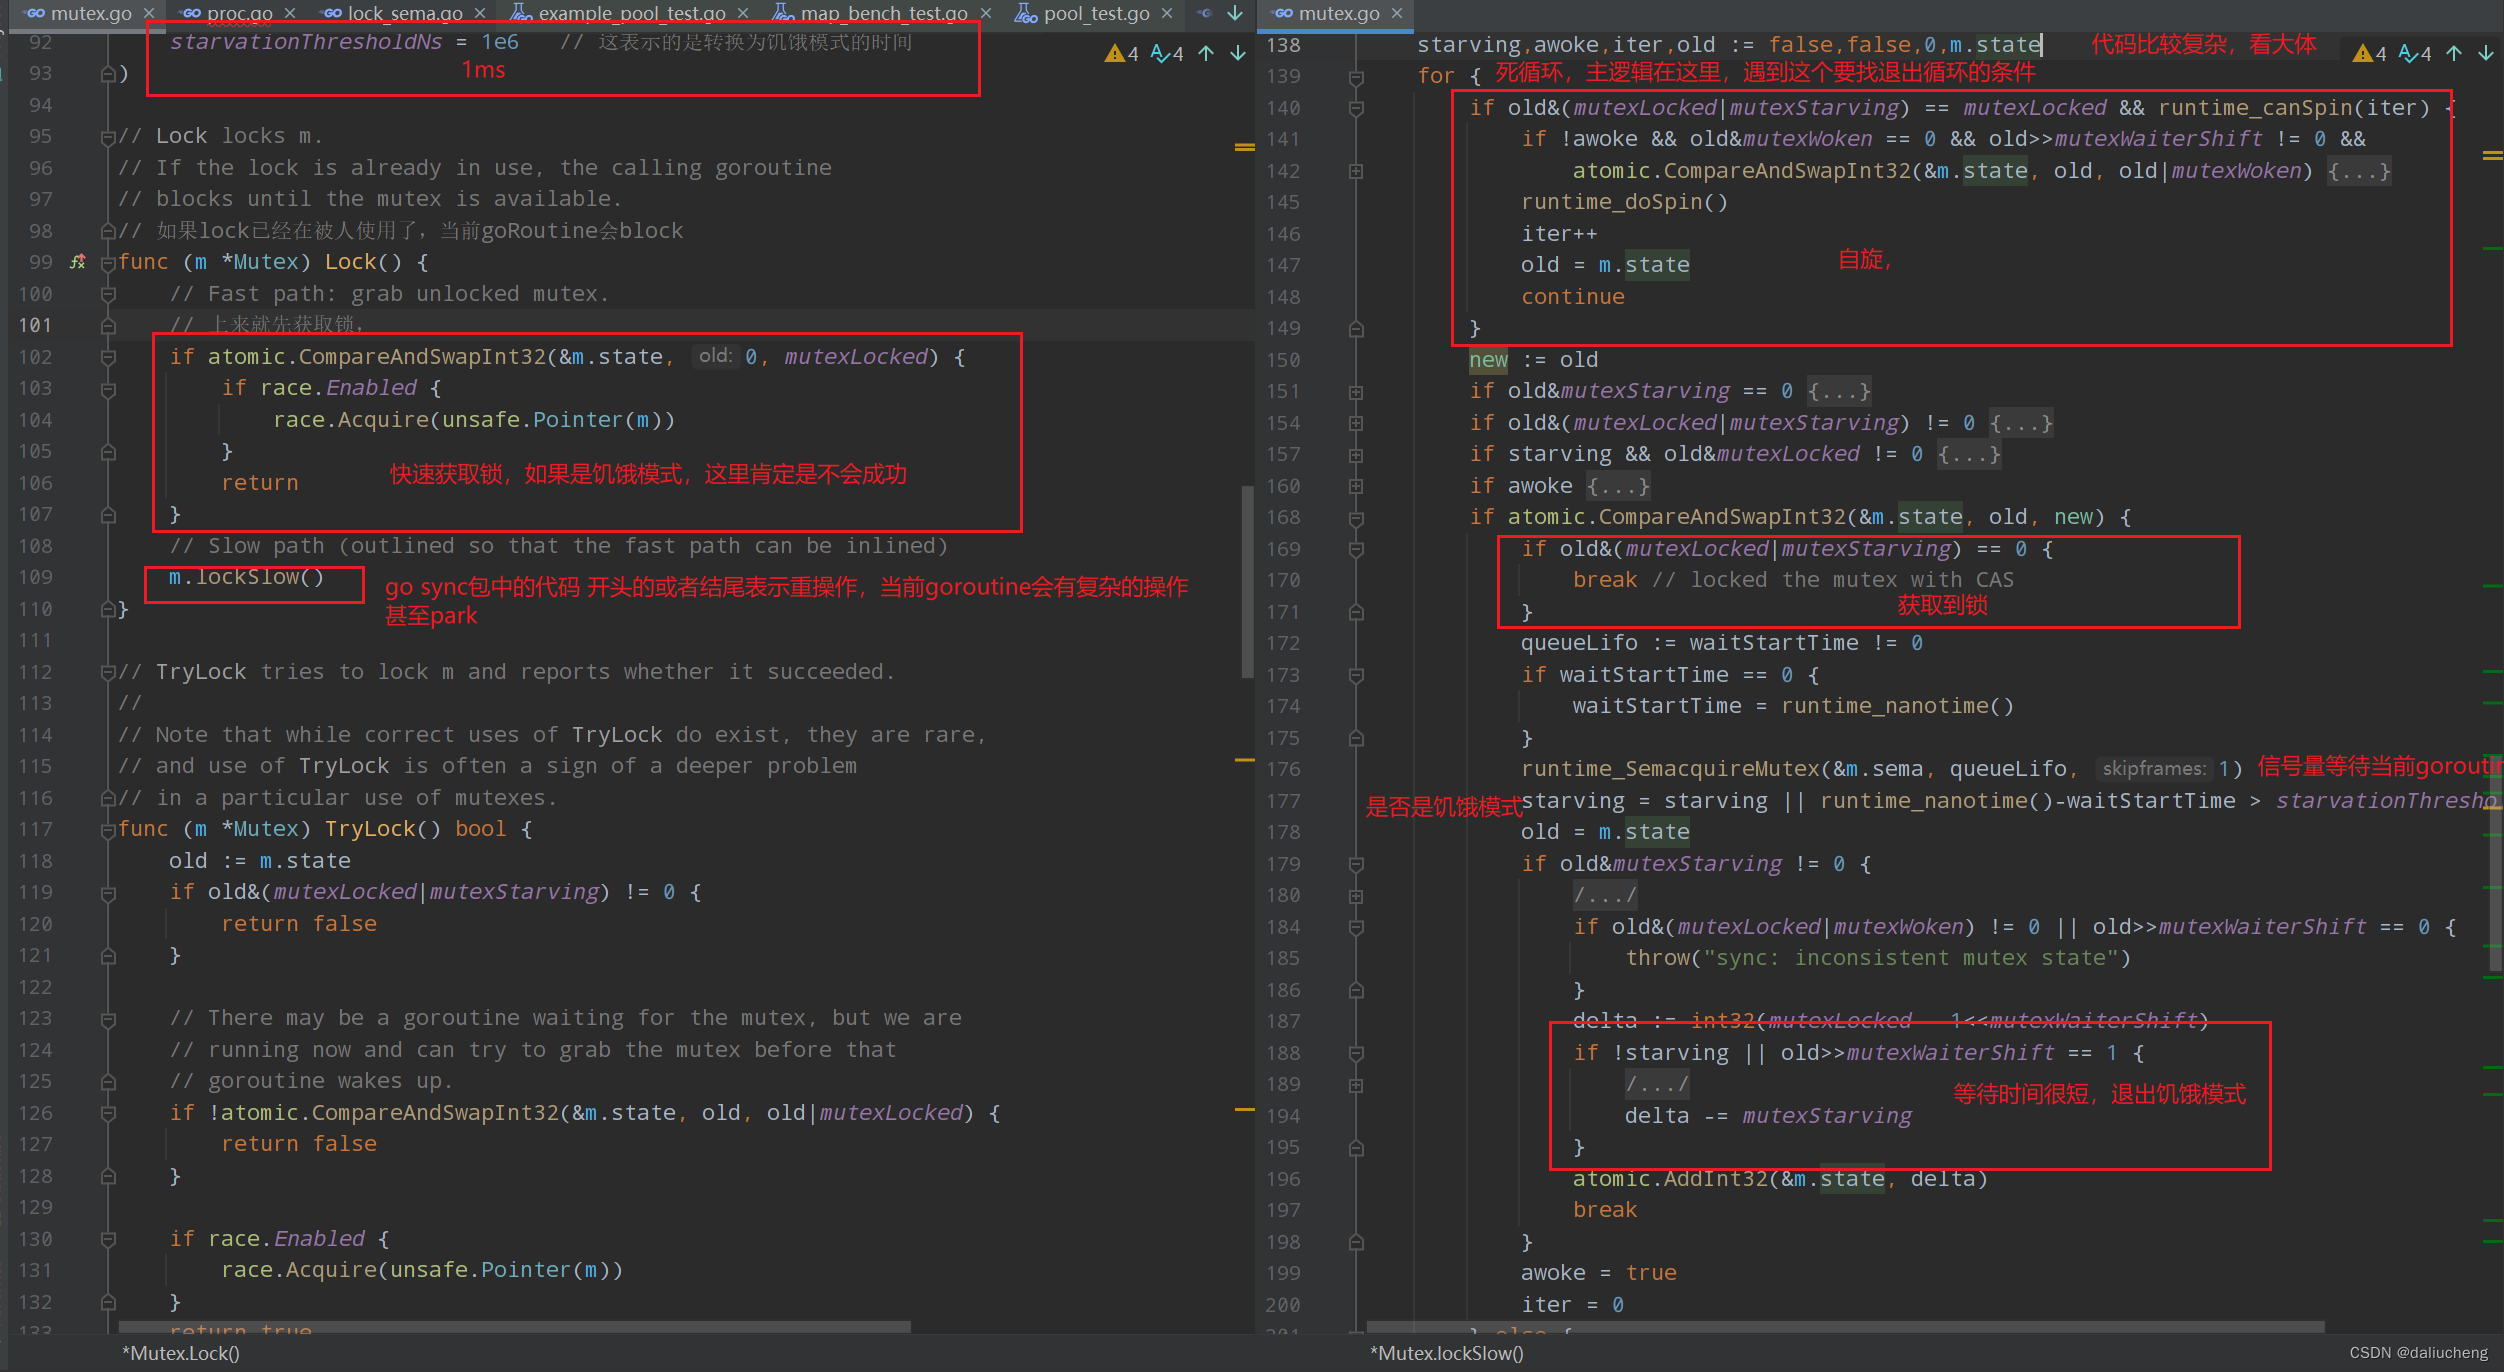
Task: Expand the folded block at line 151
Action: tap(1356, 392)
